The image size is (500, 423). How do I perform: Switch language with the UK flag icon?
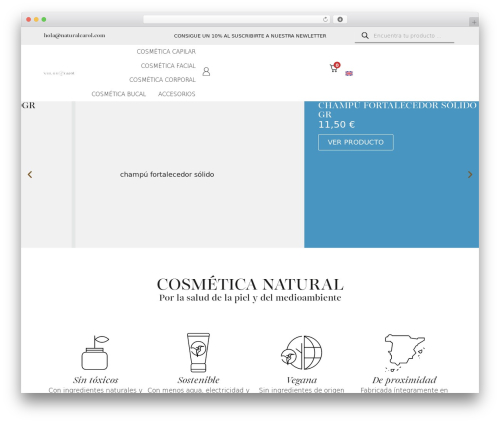(349, 73)
